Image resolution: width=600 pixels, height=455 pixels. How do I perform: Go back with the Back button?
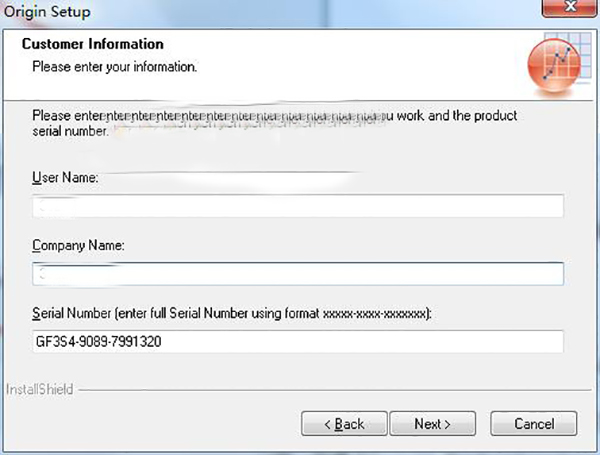coord(344,424)
